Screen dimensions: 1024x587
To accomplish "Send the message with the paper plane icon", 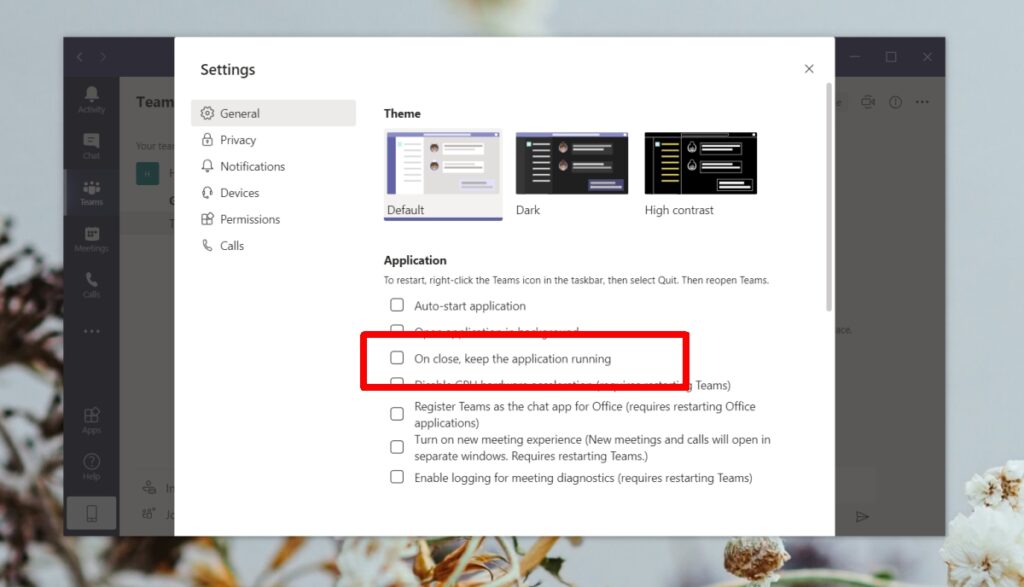I will click(x=863, y=516).
